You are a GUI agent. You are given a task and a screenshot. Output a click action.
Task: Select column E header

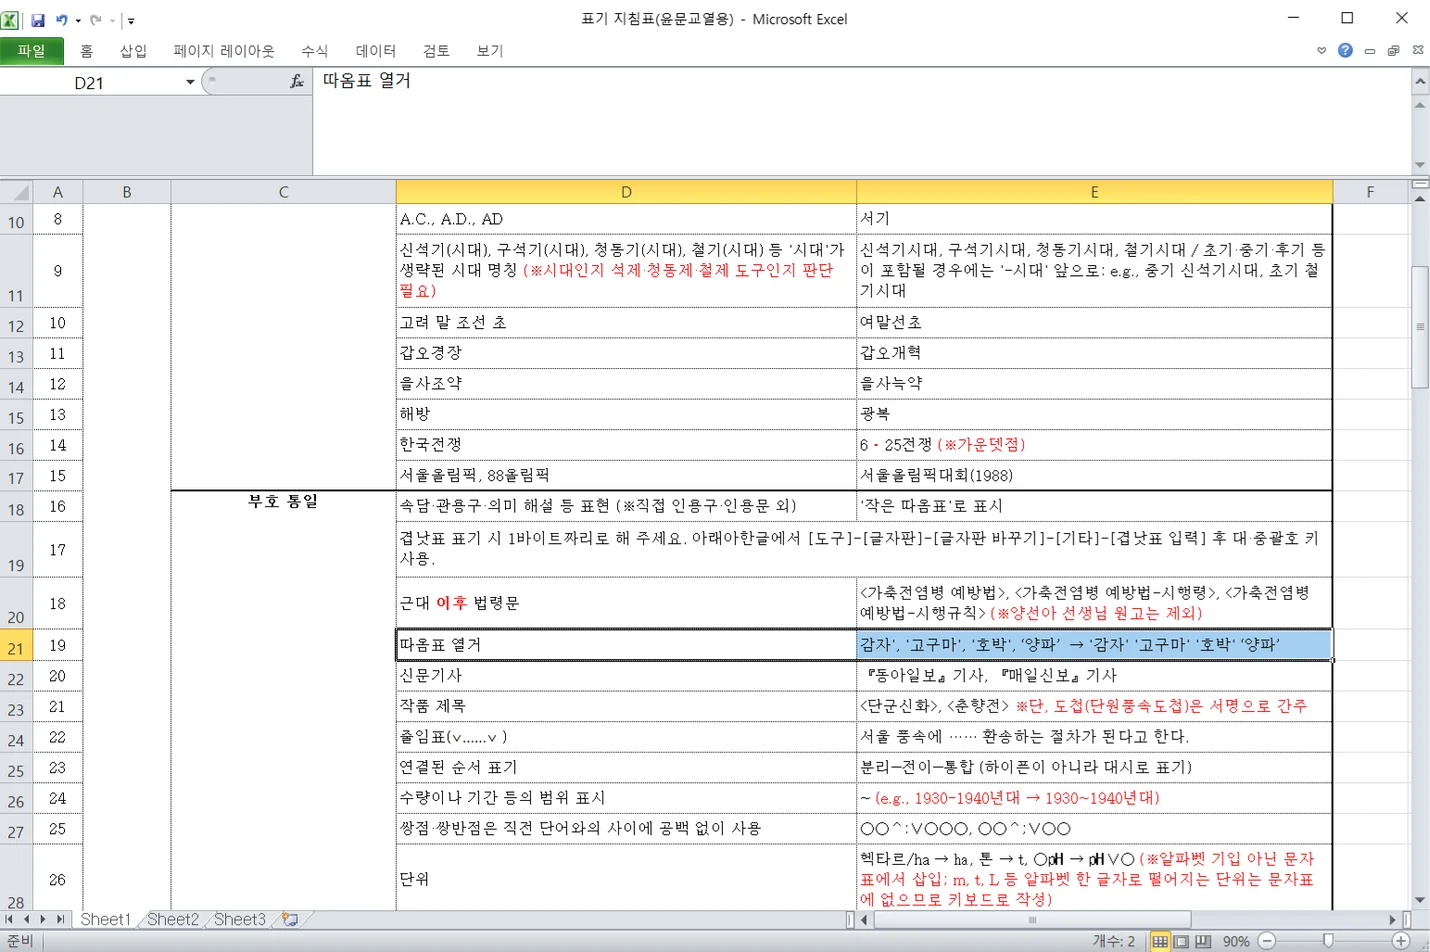(1094, 192)
